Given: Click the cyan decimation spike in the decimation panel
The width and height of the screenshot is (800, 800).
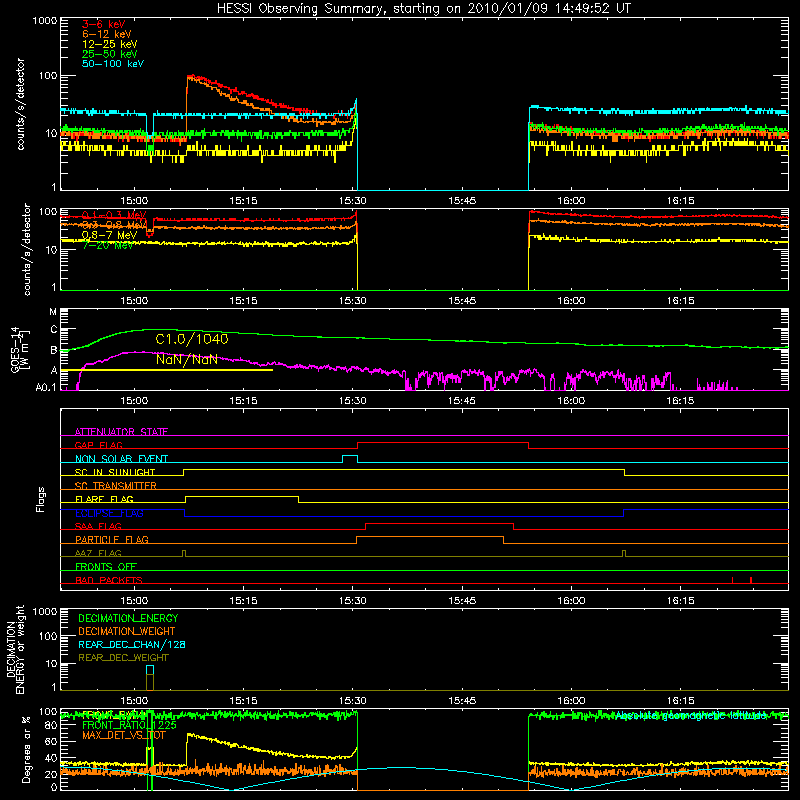Looking at the screenshot, I should click(x=149, y=670).
